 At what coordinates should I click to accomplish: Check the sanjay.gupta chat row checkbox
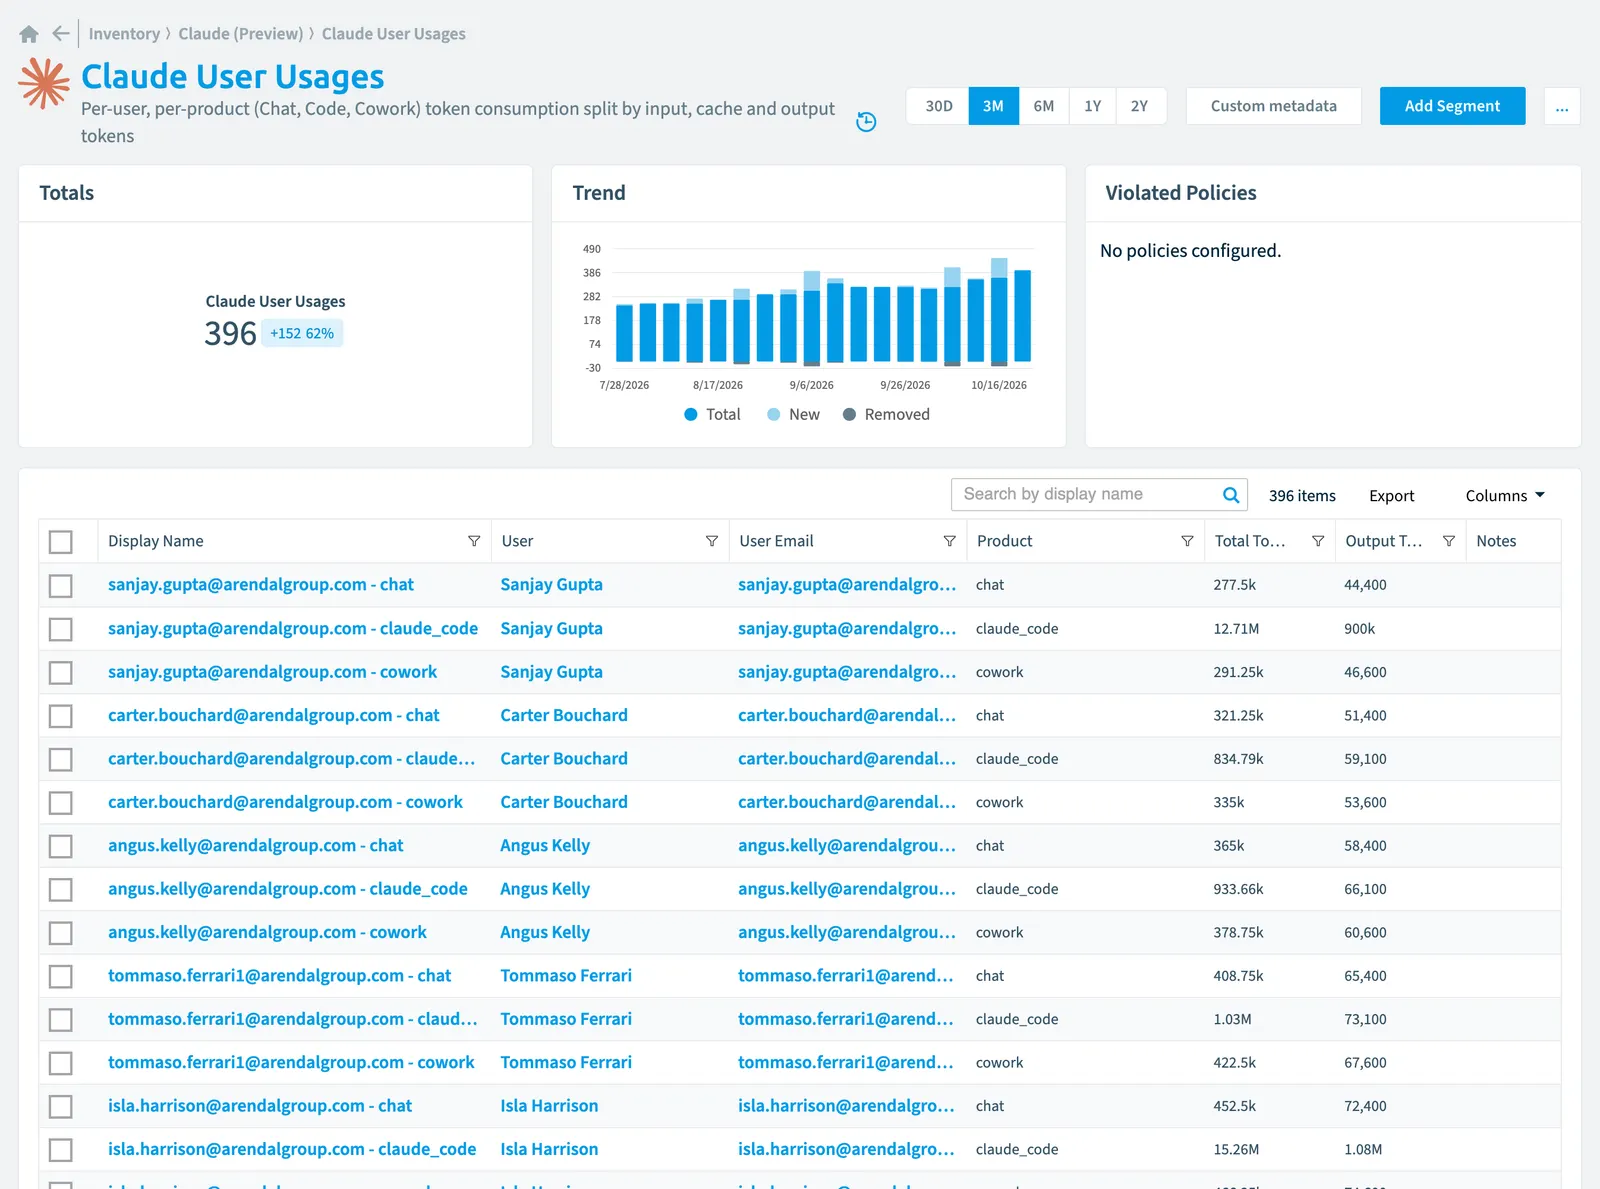(x=61, y=586)
